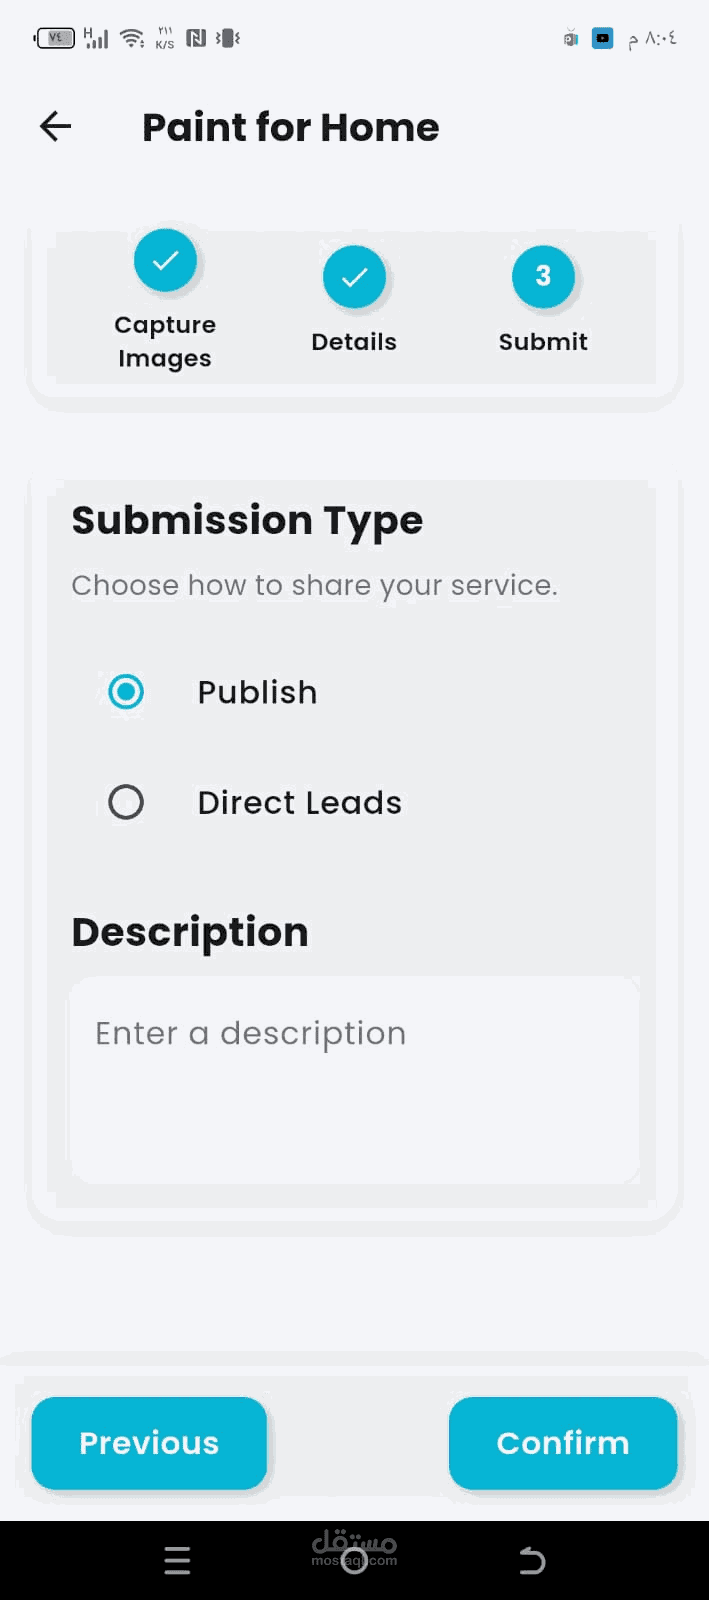Tap the blue screen recorder status icon

click(602, 38)
